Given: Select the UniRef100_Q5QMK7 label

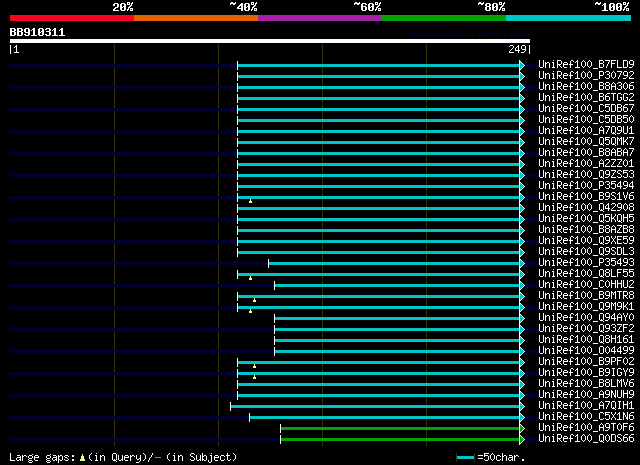Looking at the screenshot, I should click(586, 141).
